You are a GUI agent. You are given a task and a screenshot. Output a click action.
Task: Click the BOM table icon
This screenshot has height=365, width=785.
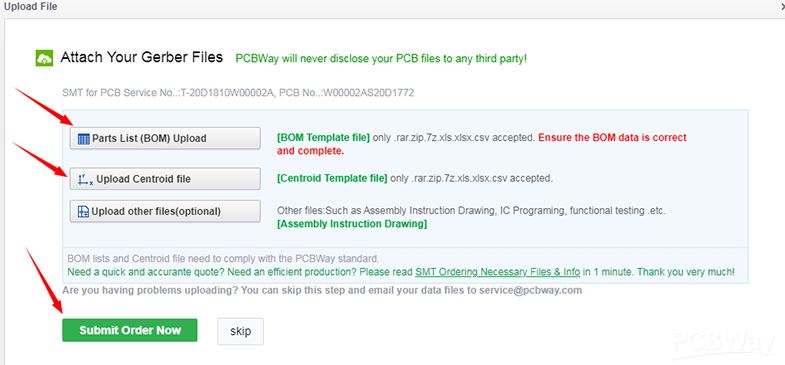pos(84,139)
